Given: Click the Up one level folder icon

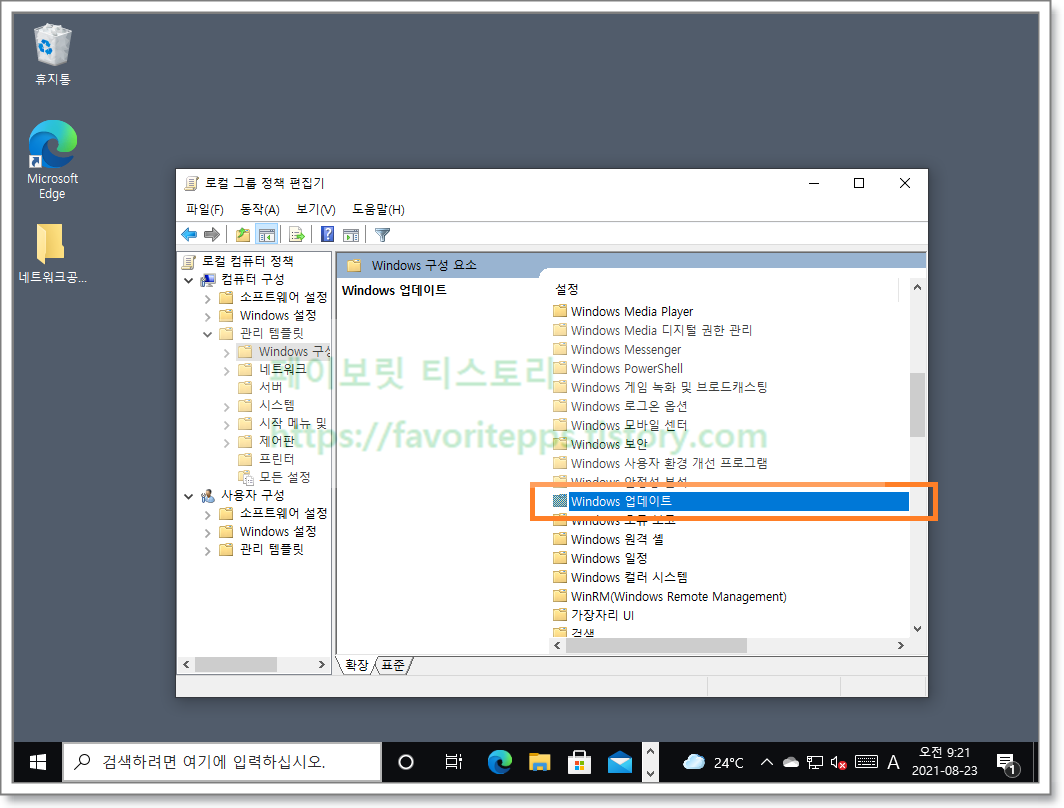Looking at the screenshot, I should coord(242,235).
